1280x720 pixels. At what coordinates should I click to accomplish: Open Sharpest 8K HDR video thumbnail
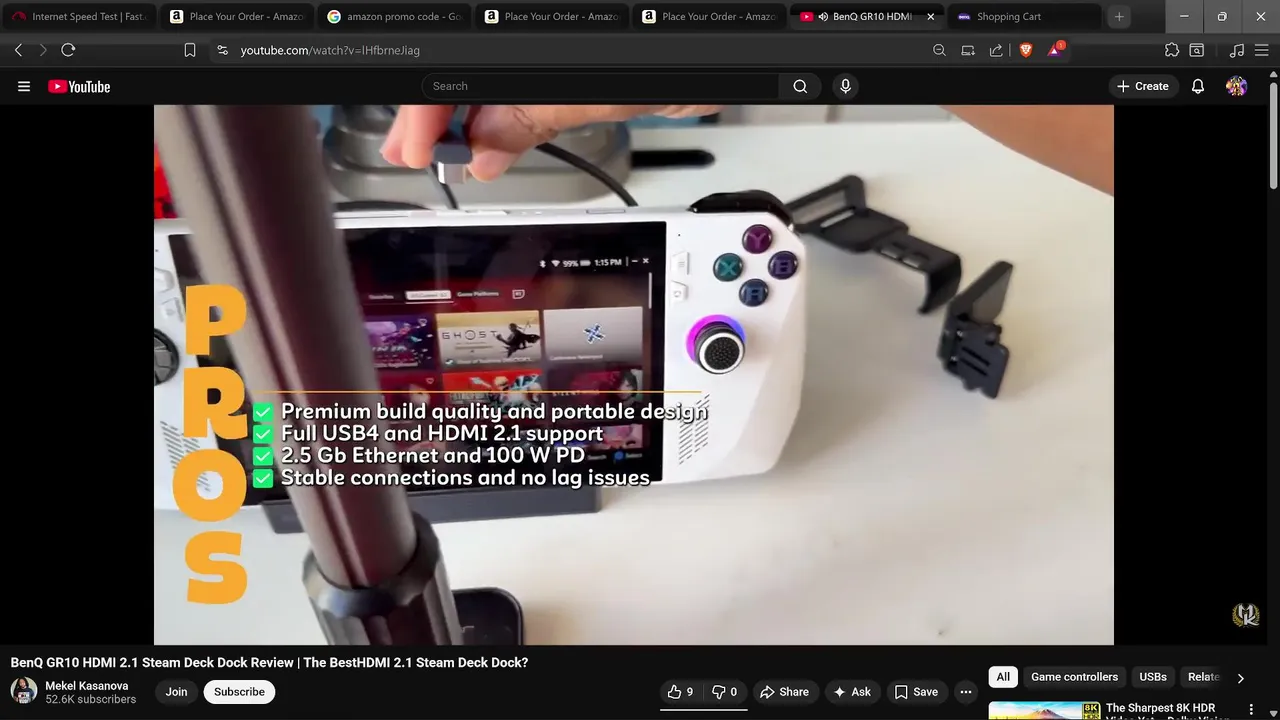point(1044,711)
